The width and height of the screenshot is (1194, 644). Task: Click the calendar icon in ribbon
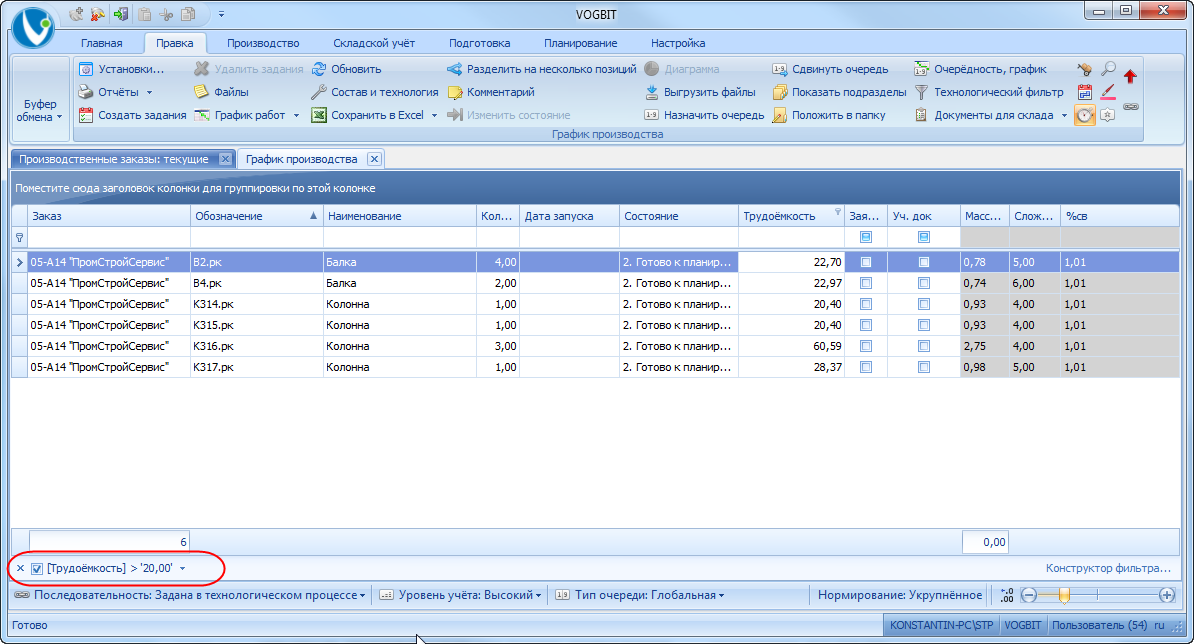(1085, 92)
